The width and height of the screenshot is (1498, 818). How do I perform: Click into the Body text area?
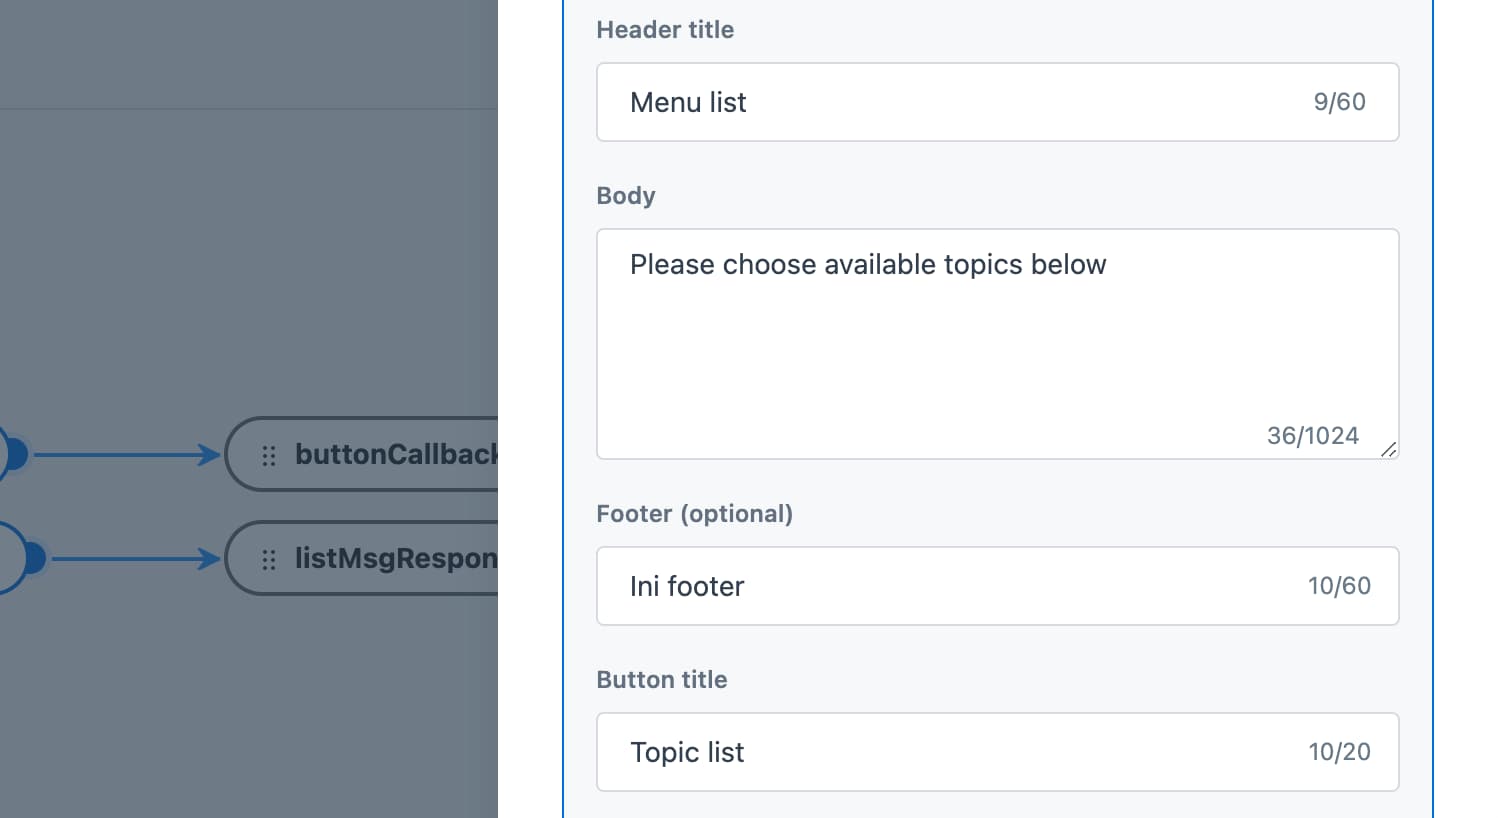pyautogui.click(x=997, y=344)
